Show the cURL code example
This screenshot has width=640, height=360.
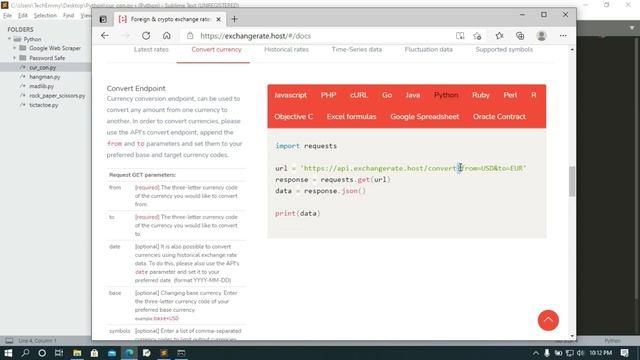point(359,95)
